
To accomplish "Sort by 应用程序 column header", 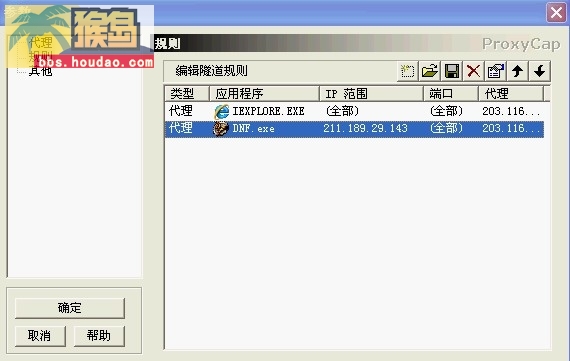I will (x=264, y=94).
